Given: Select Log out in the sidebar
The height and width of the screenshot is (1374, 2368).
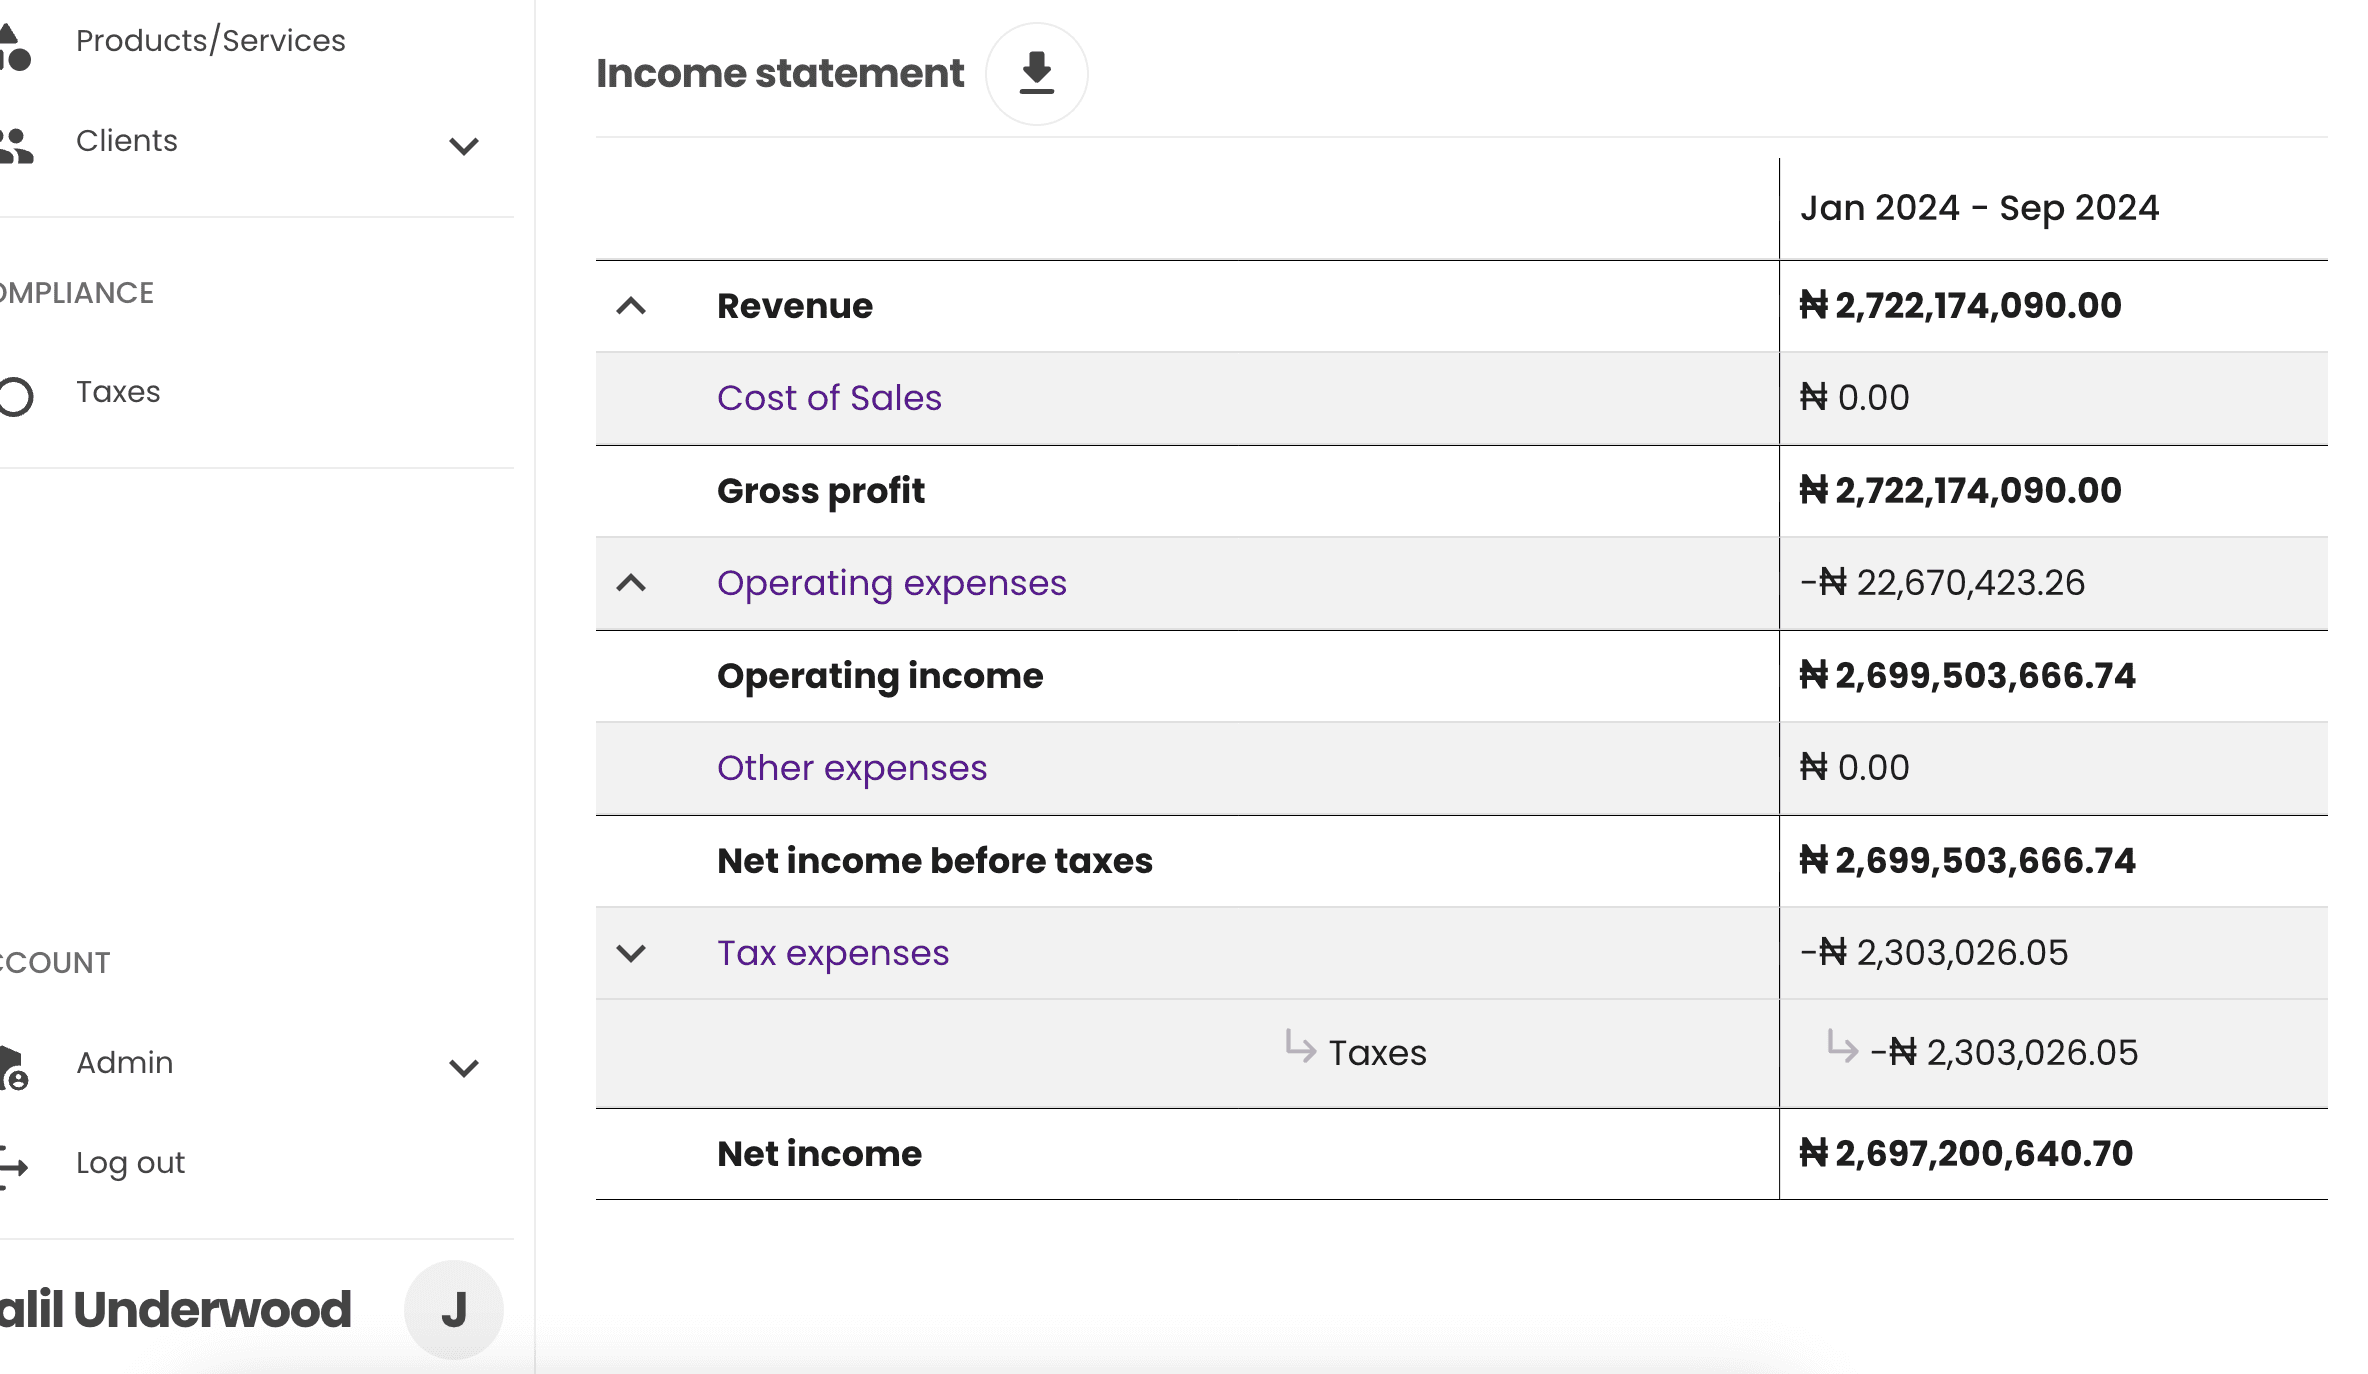Looking at the screenshot, I should (x=130, y=1163).
